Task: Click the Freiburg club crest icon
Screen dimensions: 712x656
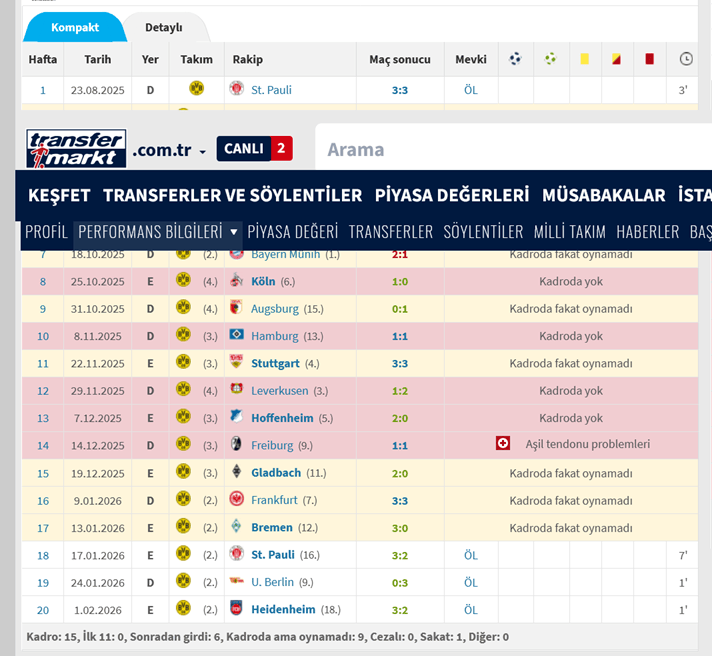Action: (x=237, y=445)
